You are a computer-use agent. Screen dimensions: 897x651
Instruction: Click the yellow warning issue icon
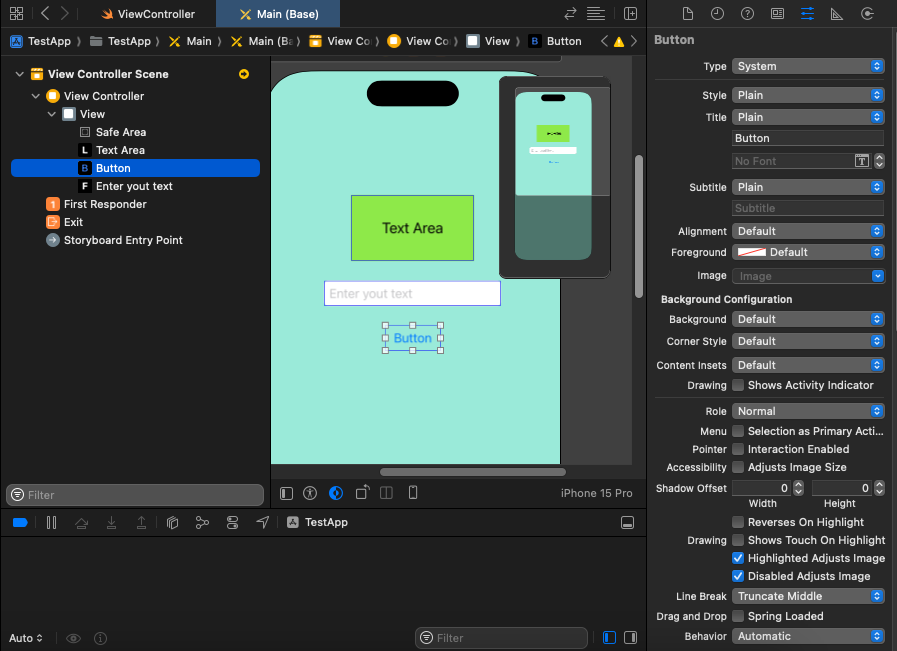pyautogui.click(x=618, y=42)
